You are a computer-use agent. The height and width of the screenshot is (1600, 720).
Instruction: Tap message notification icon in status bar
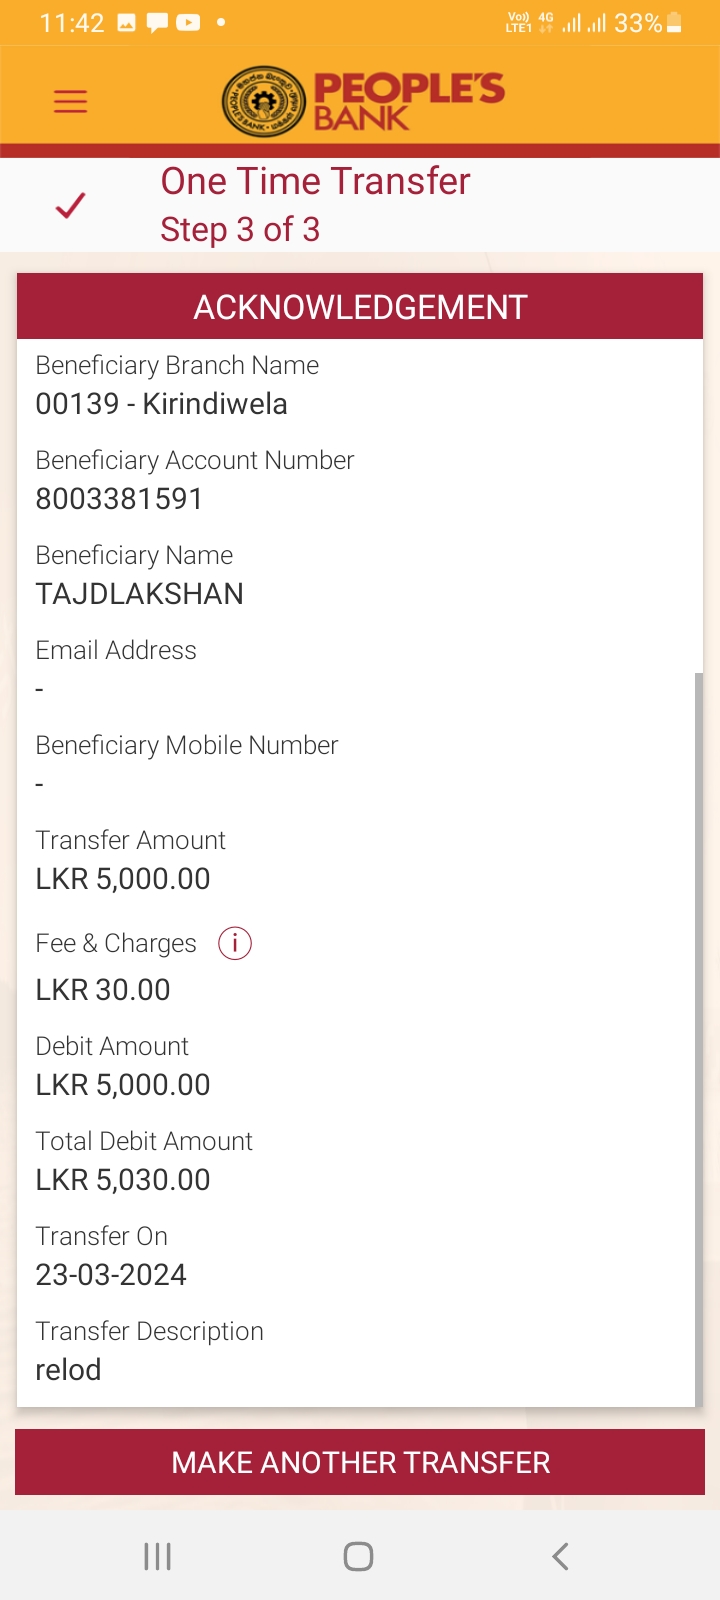157,23
